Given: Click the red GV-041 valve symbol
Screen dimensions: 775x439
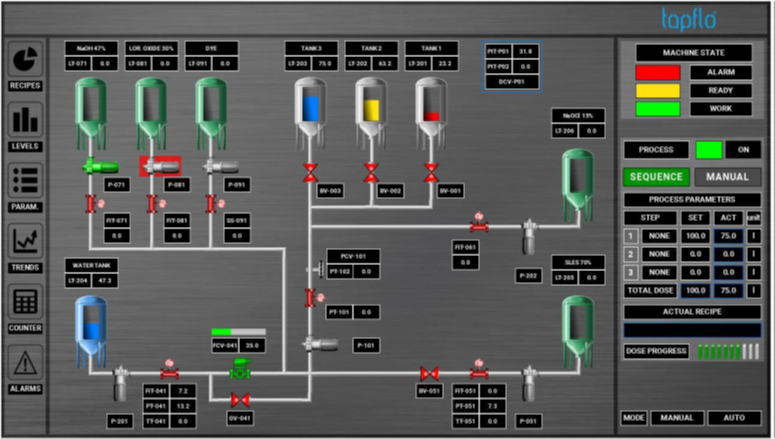Looking at the screenshot, I should 239,400.
